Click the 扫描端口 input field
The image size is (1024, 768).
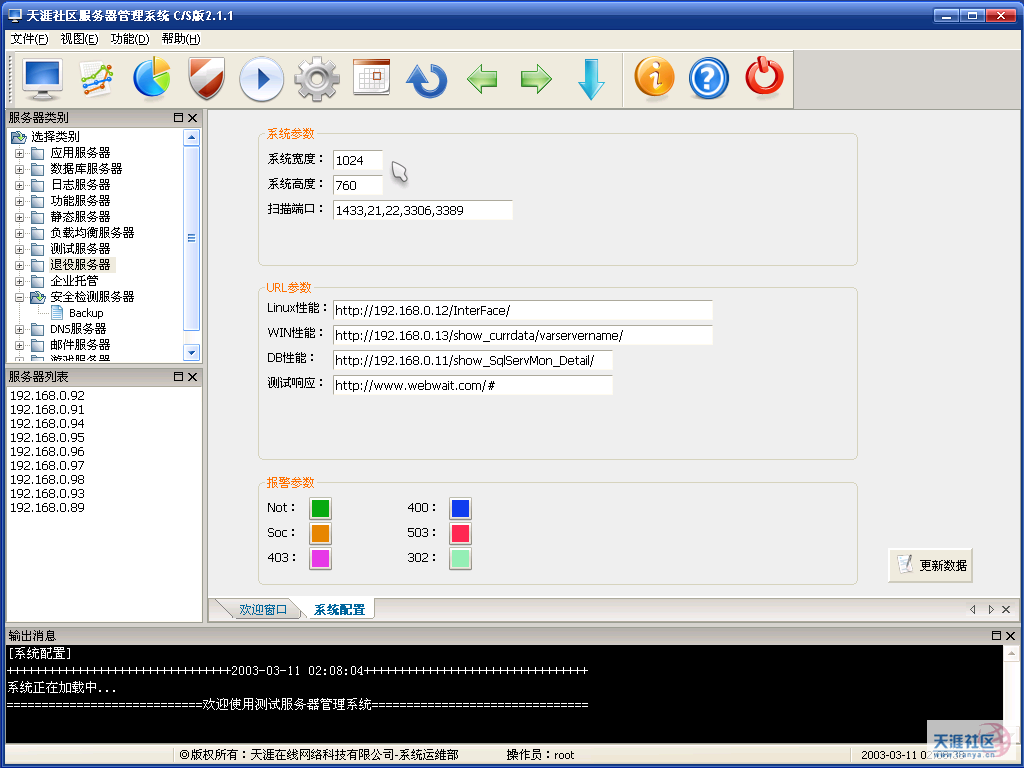[x=422, y=210]
